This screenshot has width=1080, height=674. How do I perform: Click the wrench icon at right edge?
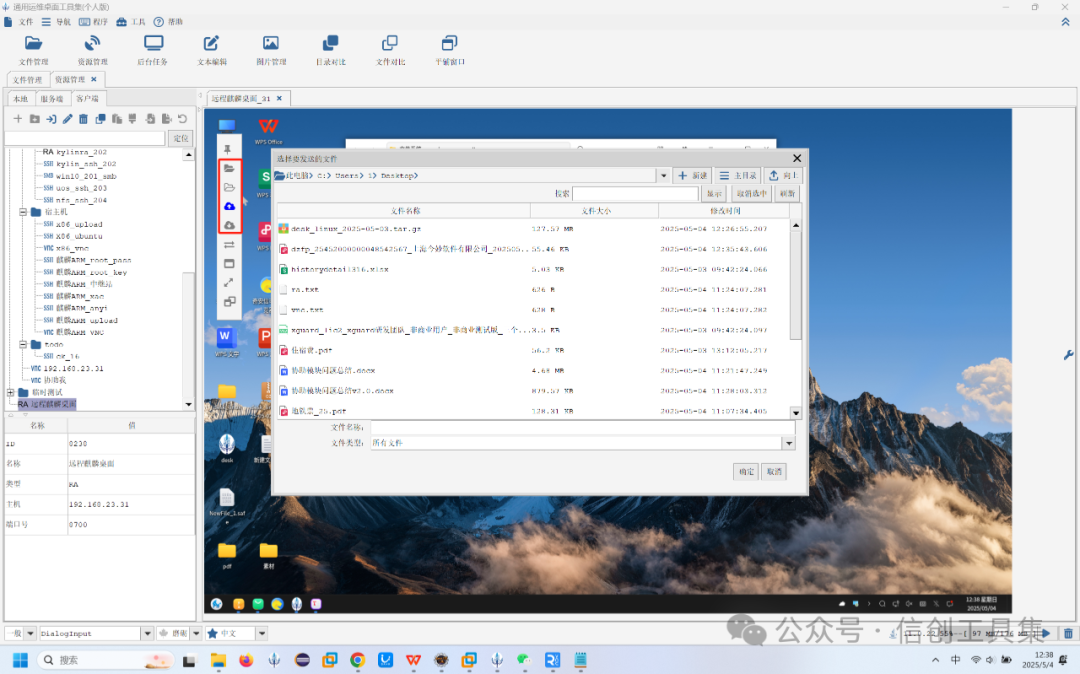pyautogui.click(x=1068, y=355)
